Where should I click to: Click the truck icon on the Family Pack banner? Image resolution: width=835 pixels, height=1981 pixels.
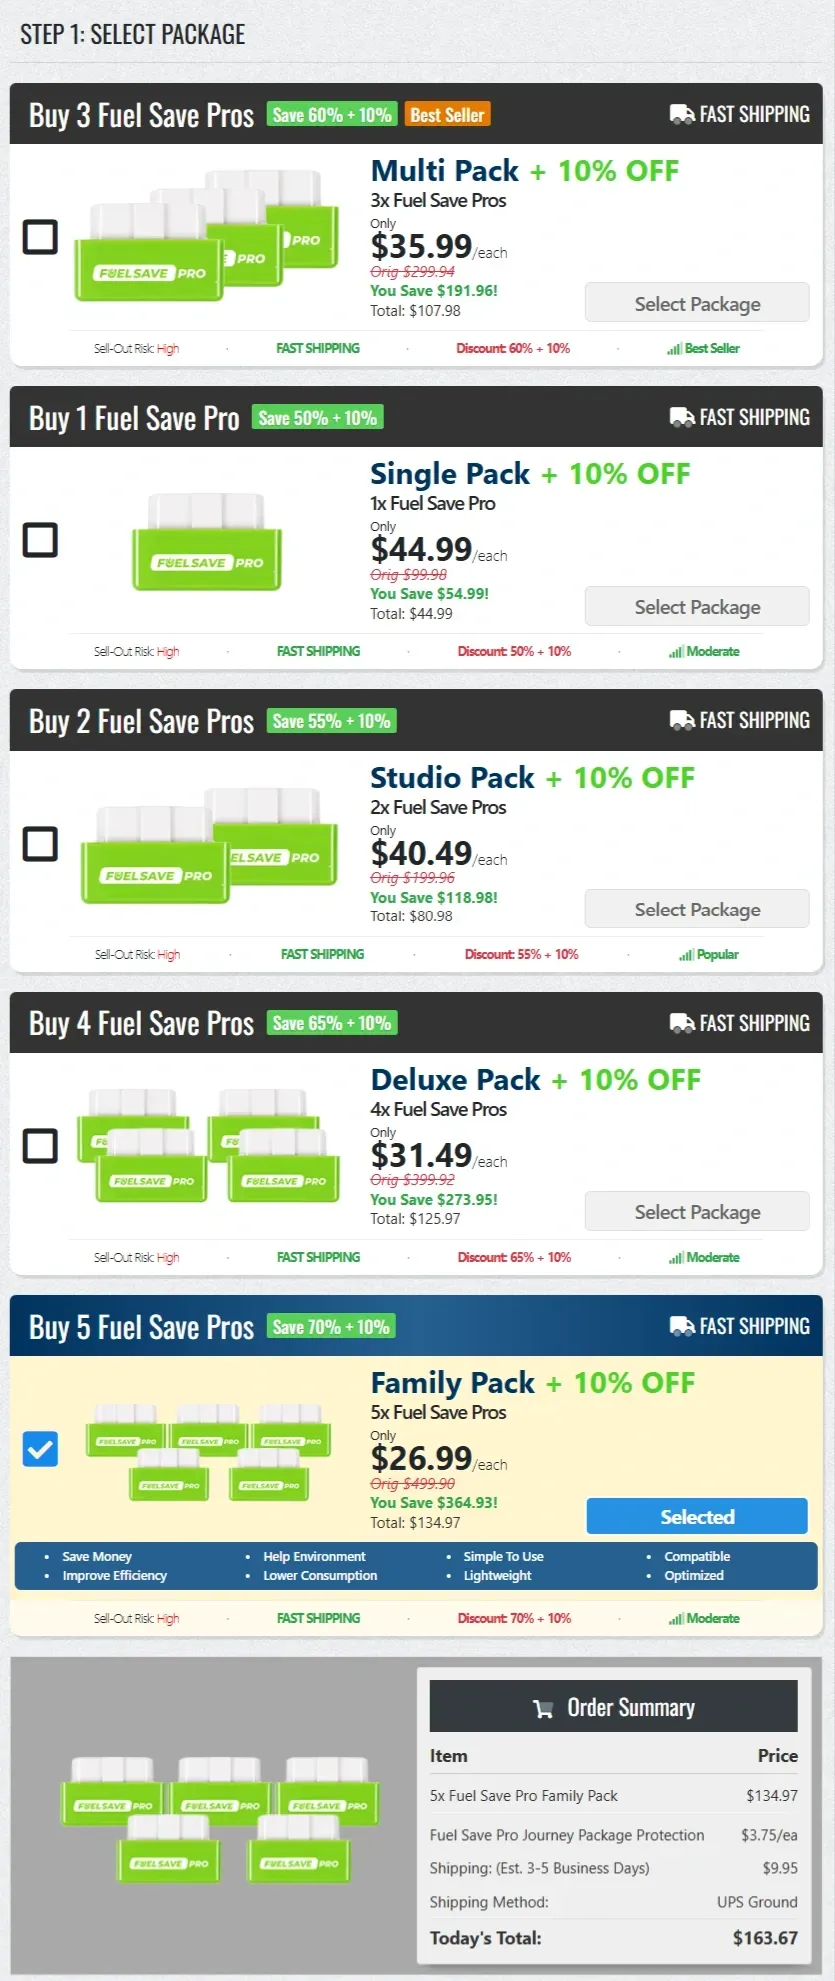(683, 1325)
